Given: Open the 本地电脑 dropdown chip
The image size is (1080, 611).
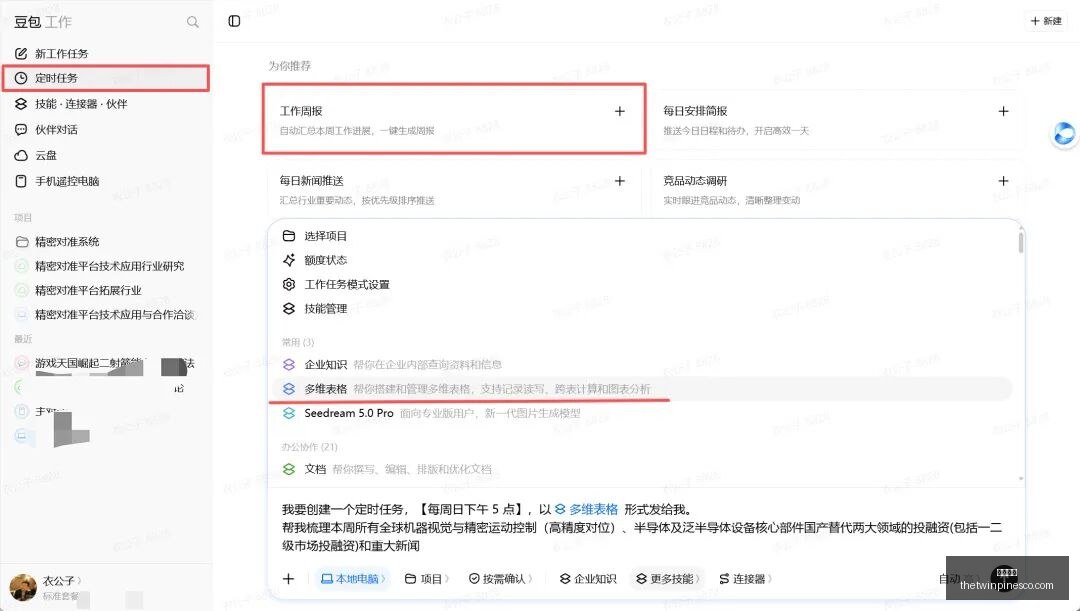Looking at the screenshot, I should [353, 579].
